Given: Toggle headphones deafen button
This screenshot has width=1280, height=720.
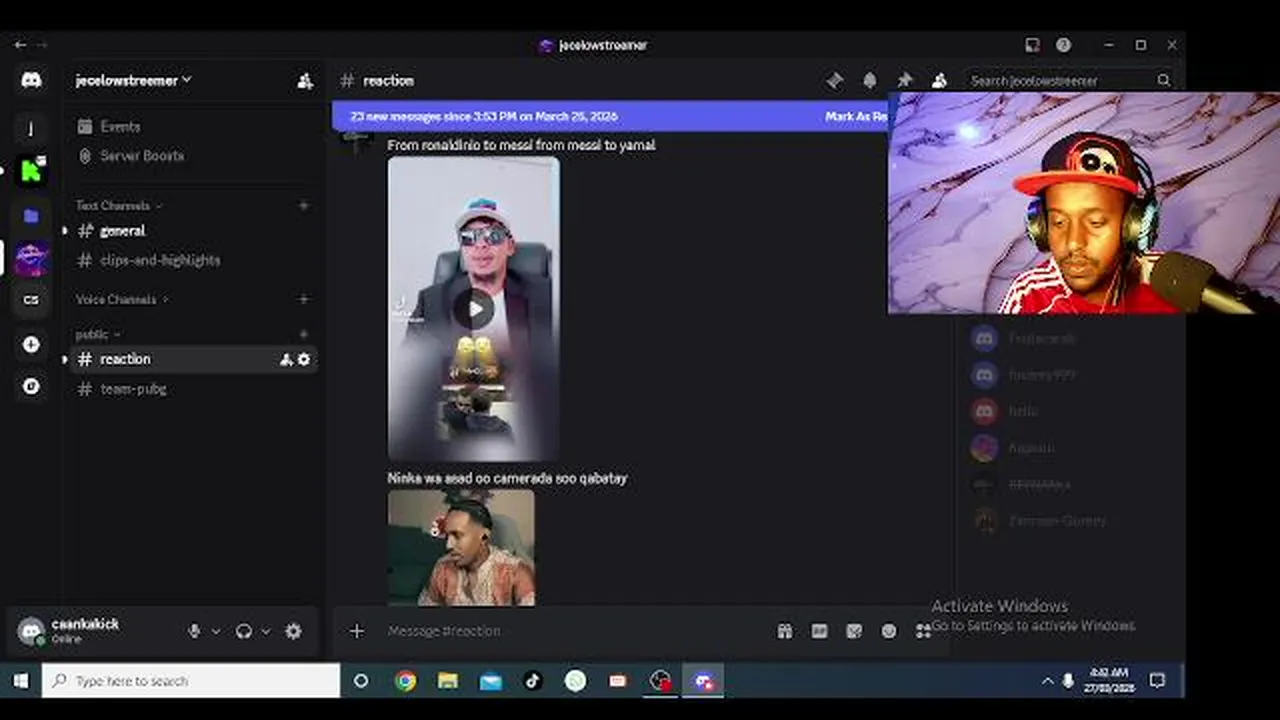Looking at the screenshot, I should coord(243,631).
